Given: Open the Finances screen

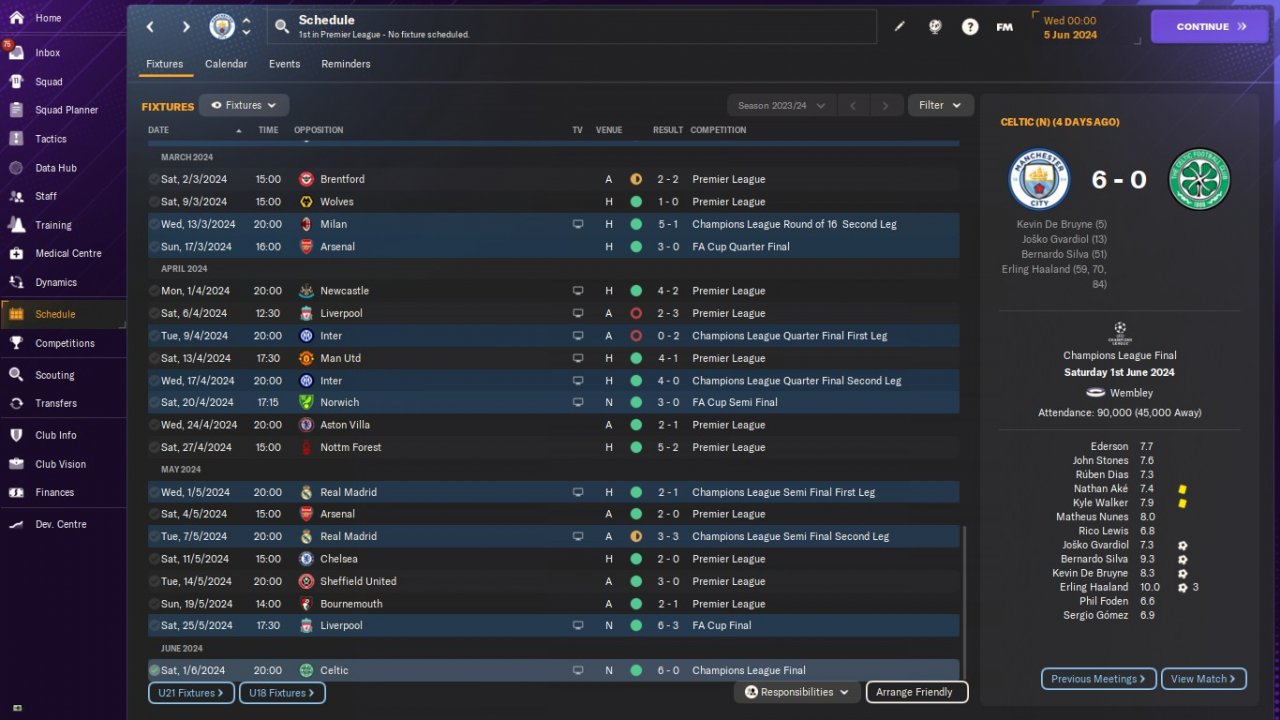Looking at the screenshot, I should point(55,492).
